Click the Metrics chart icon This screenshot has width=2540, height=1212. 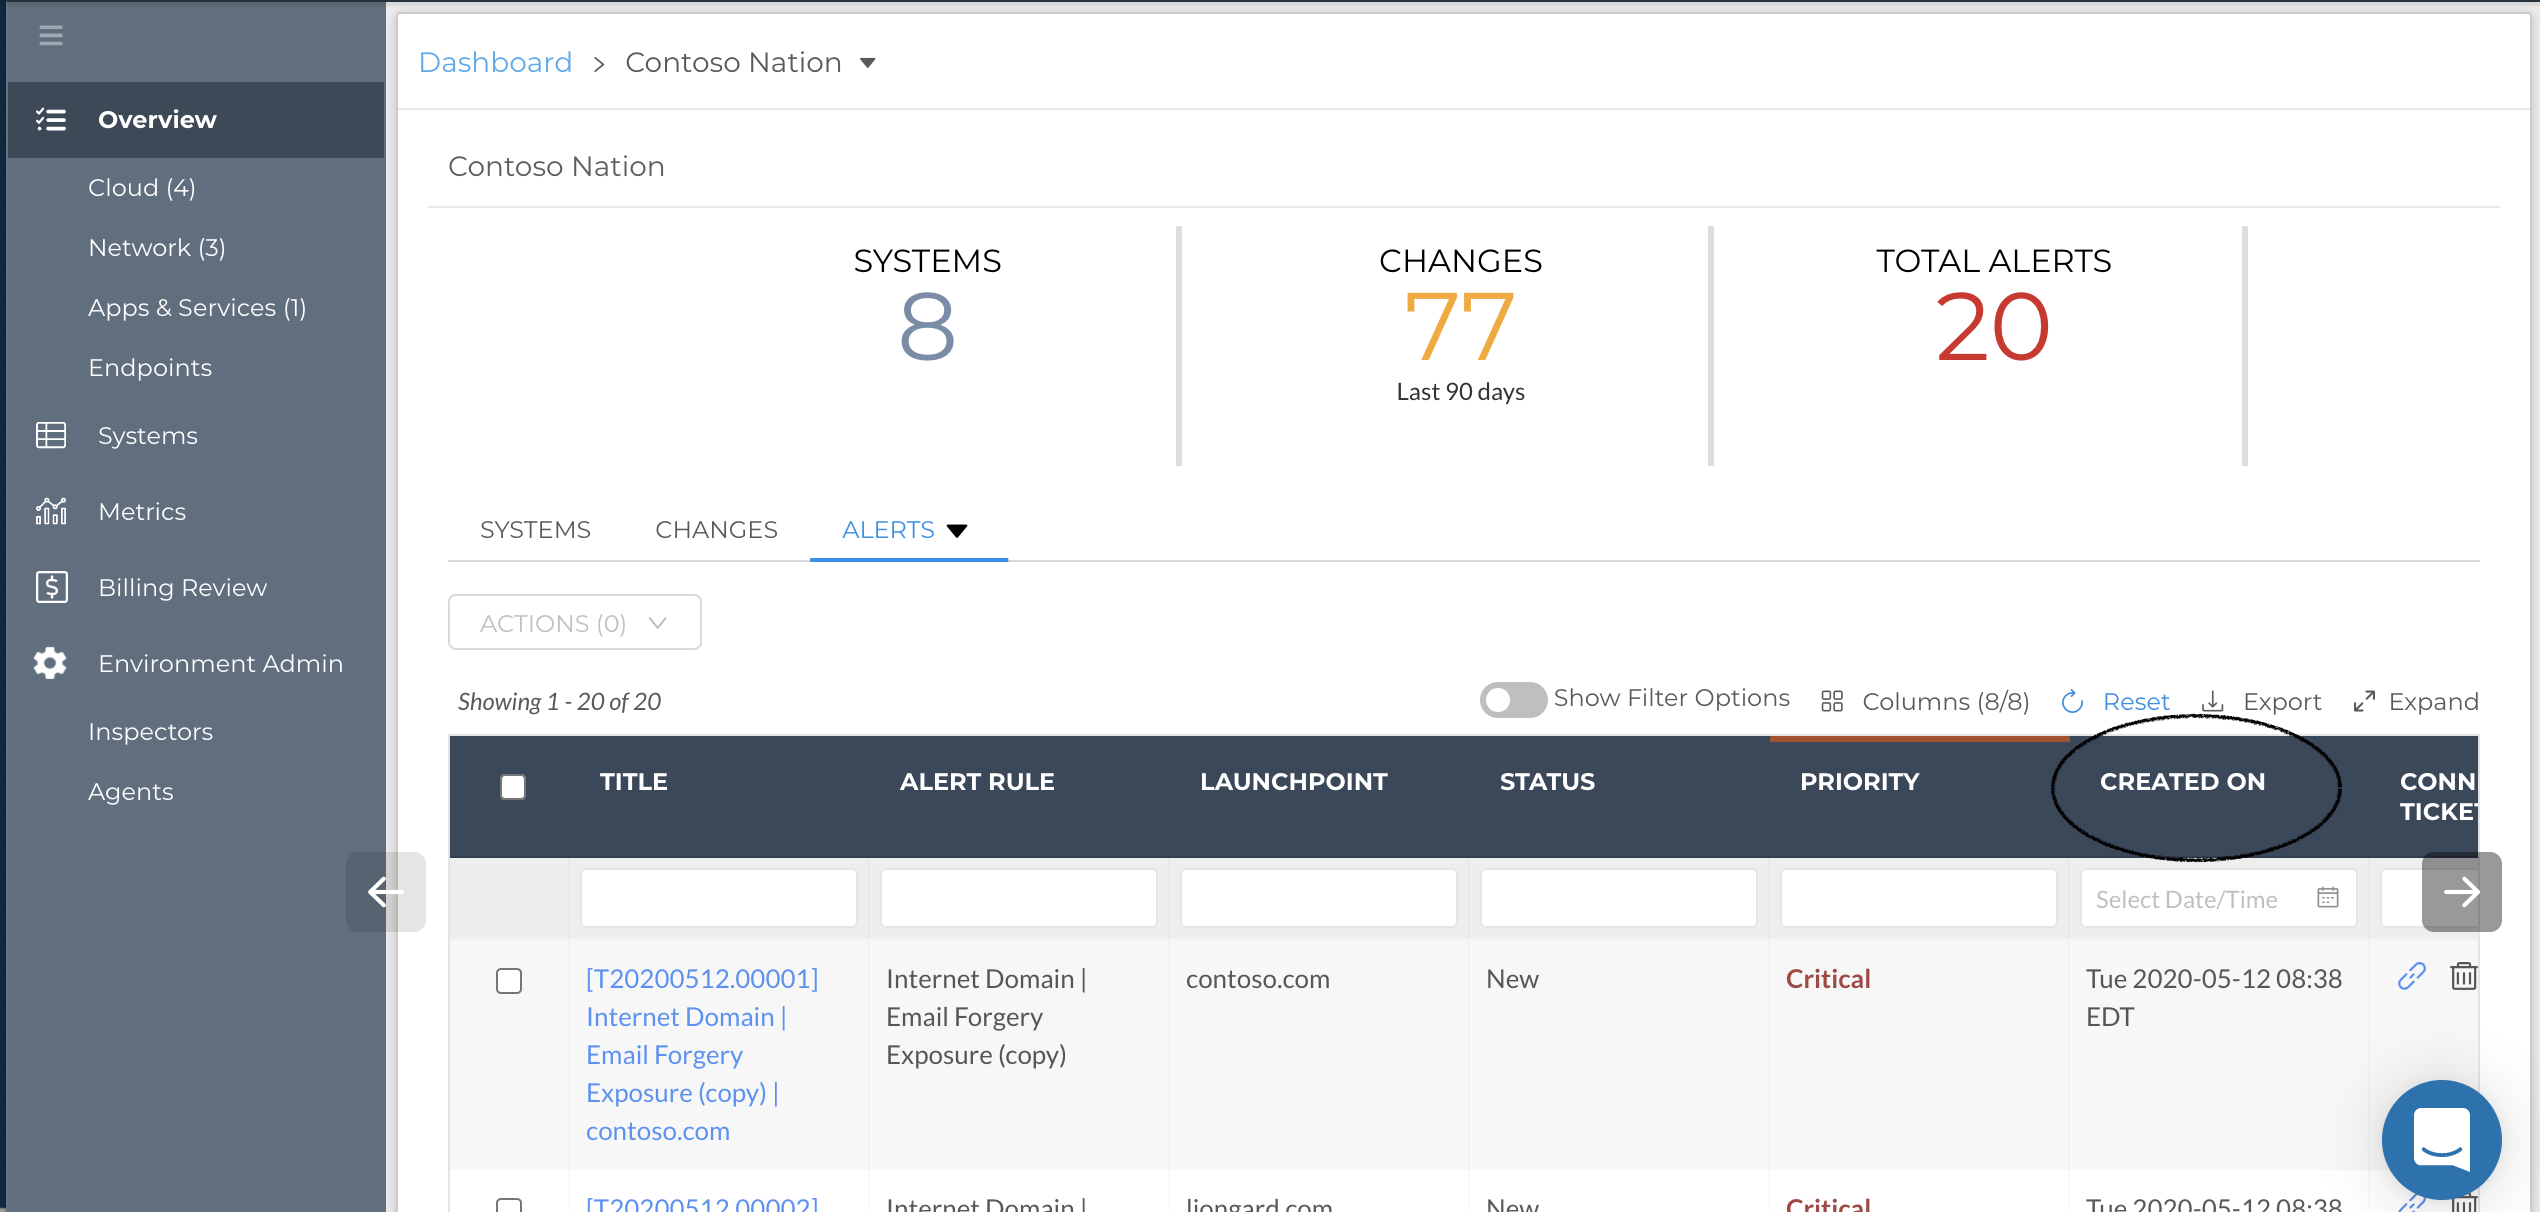click(x=51, y=511)
